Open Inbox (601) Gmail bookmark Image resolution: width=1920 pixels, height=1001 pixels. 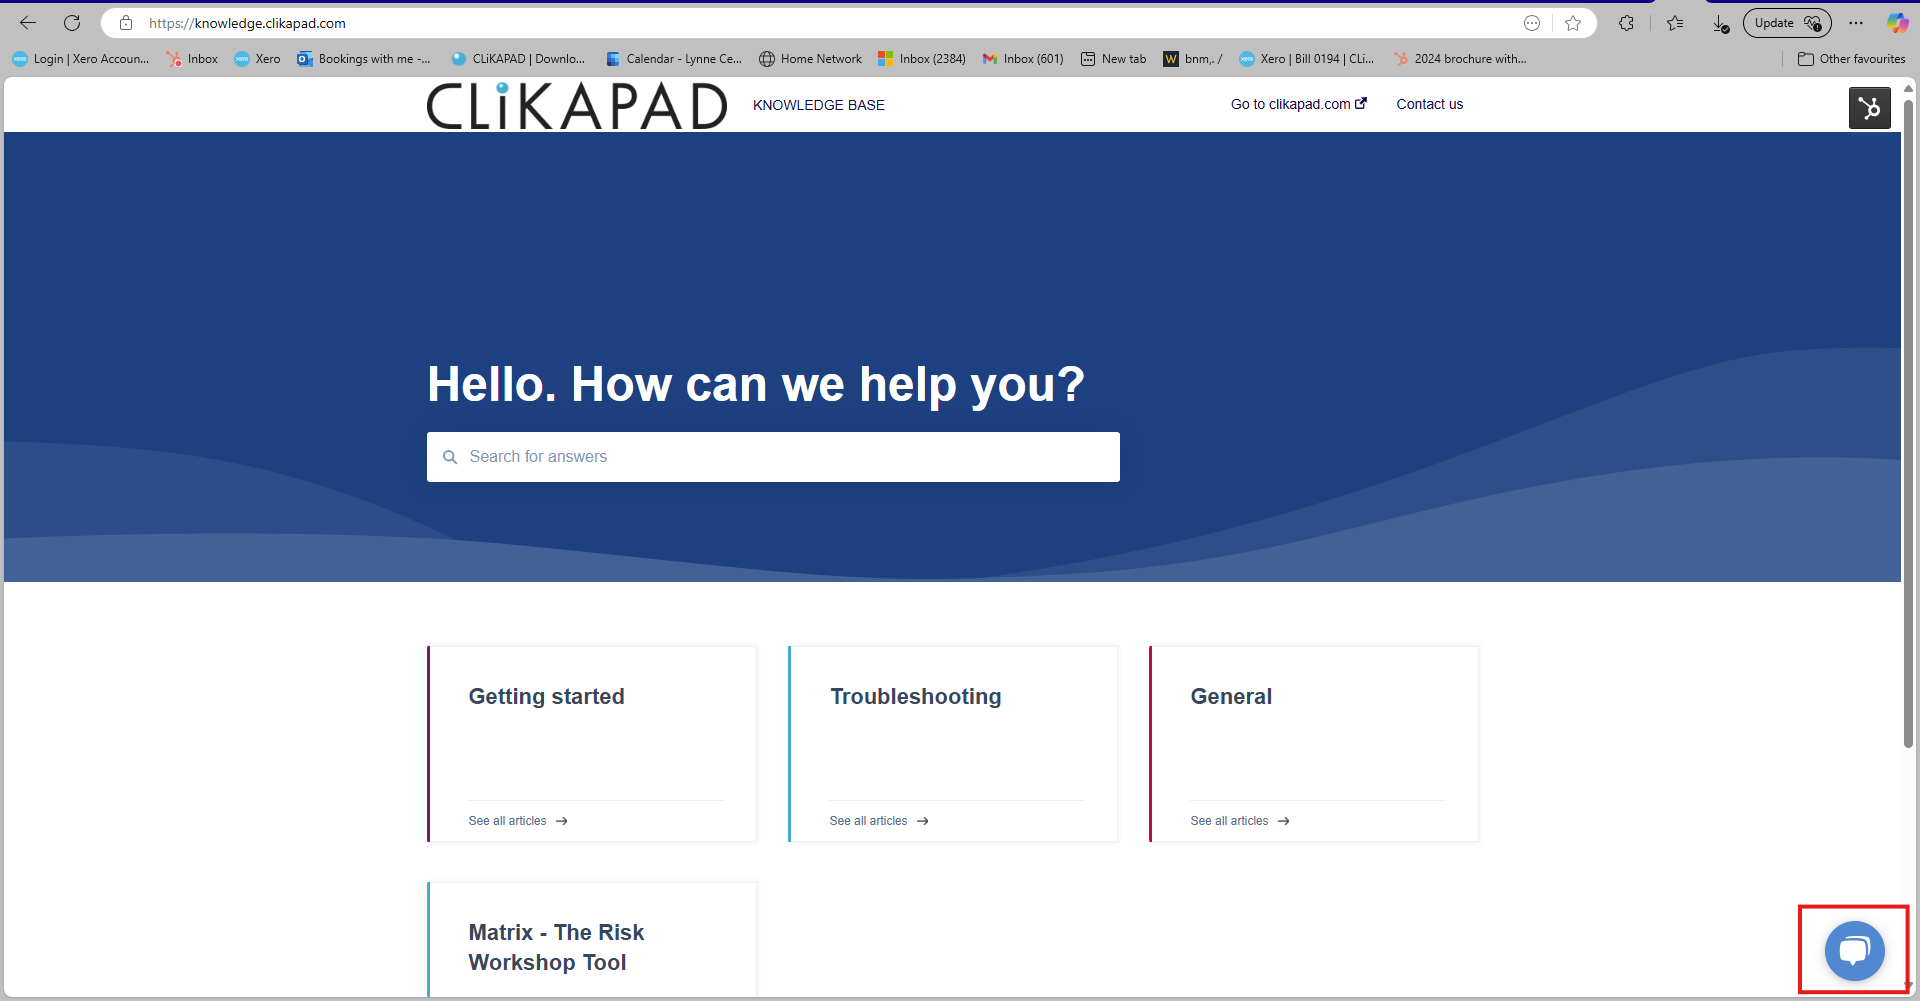[1023, 59]
